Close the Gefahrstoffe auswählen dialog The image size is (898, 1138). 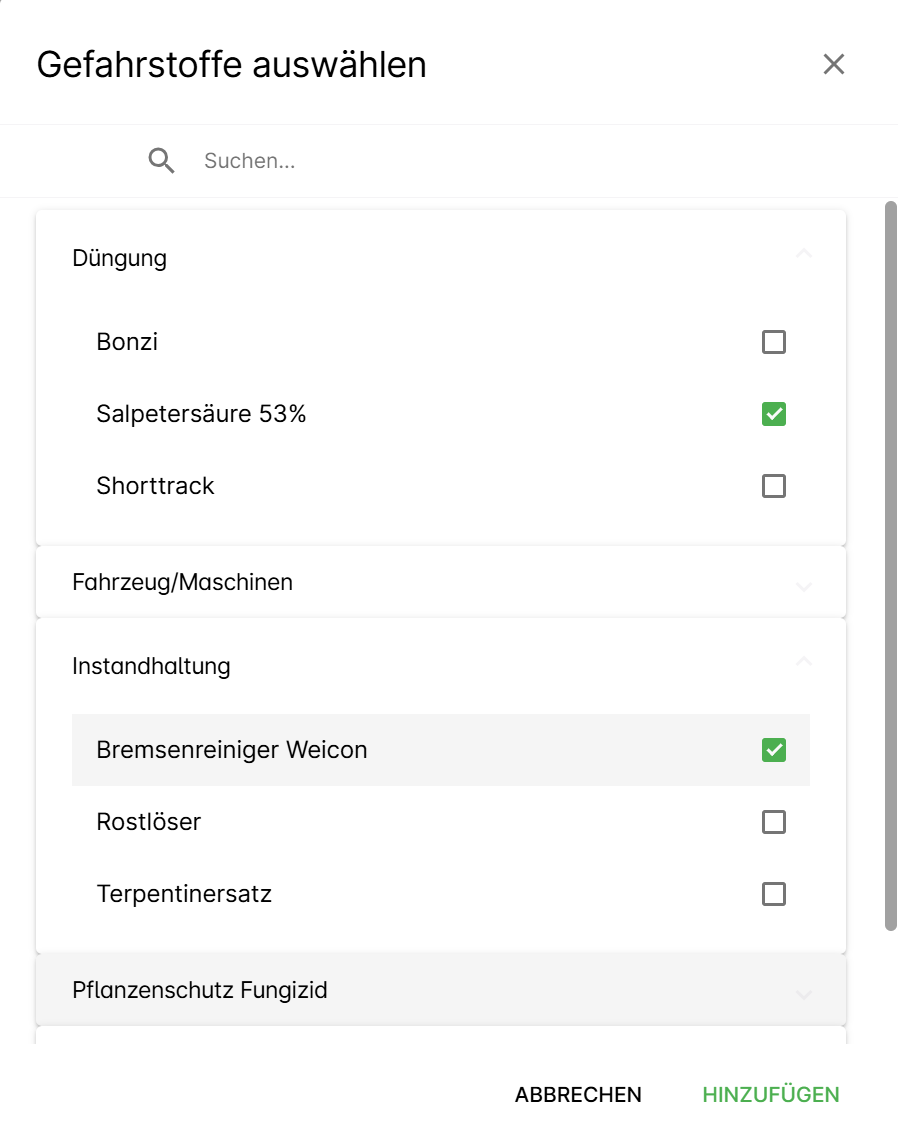[x=833, y=65]
